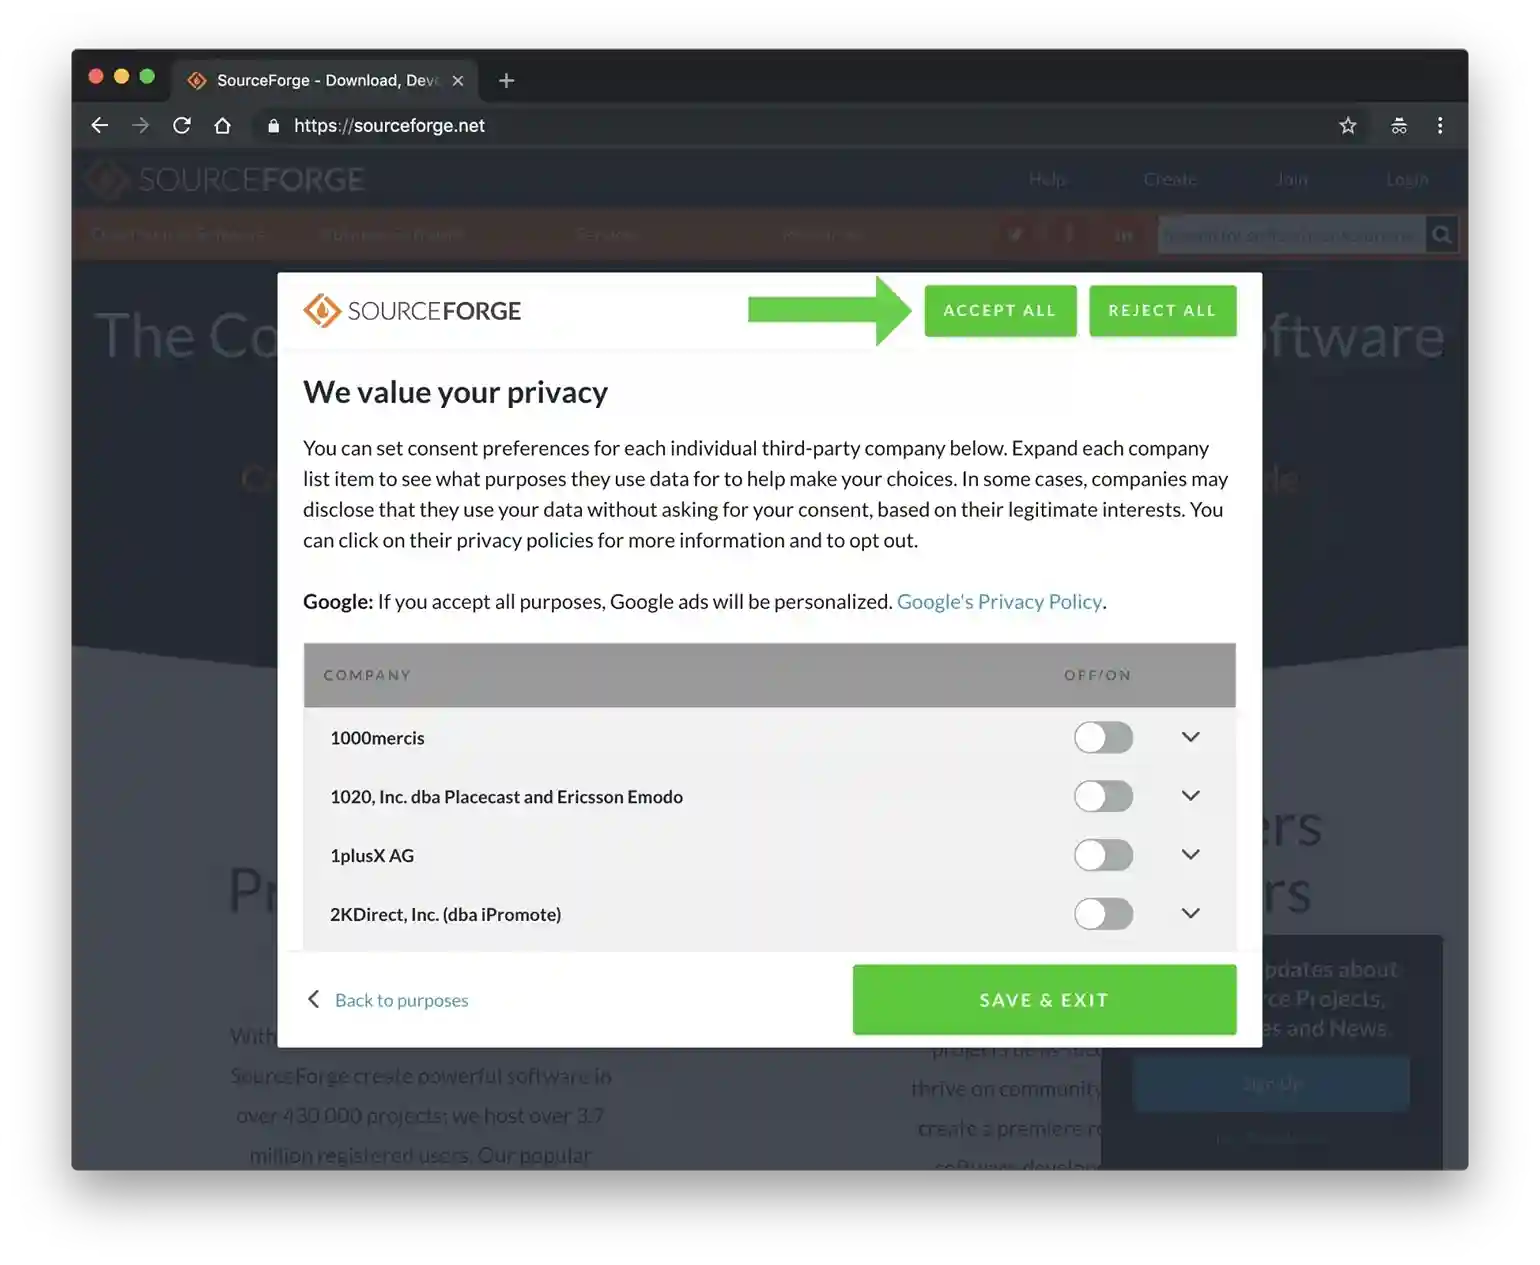Click 1020, Inc. dba Placecast and Ericsson Emodo text

point(506,797)
